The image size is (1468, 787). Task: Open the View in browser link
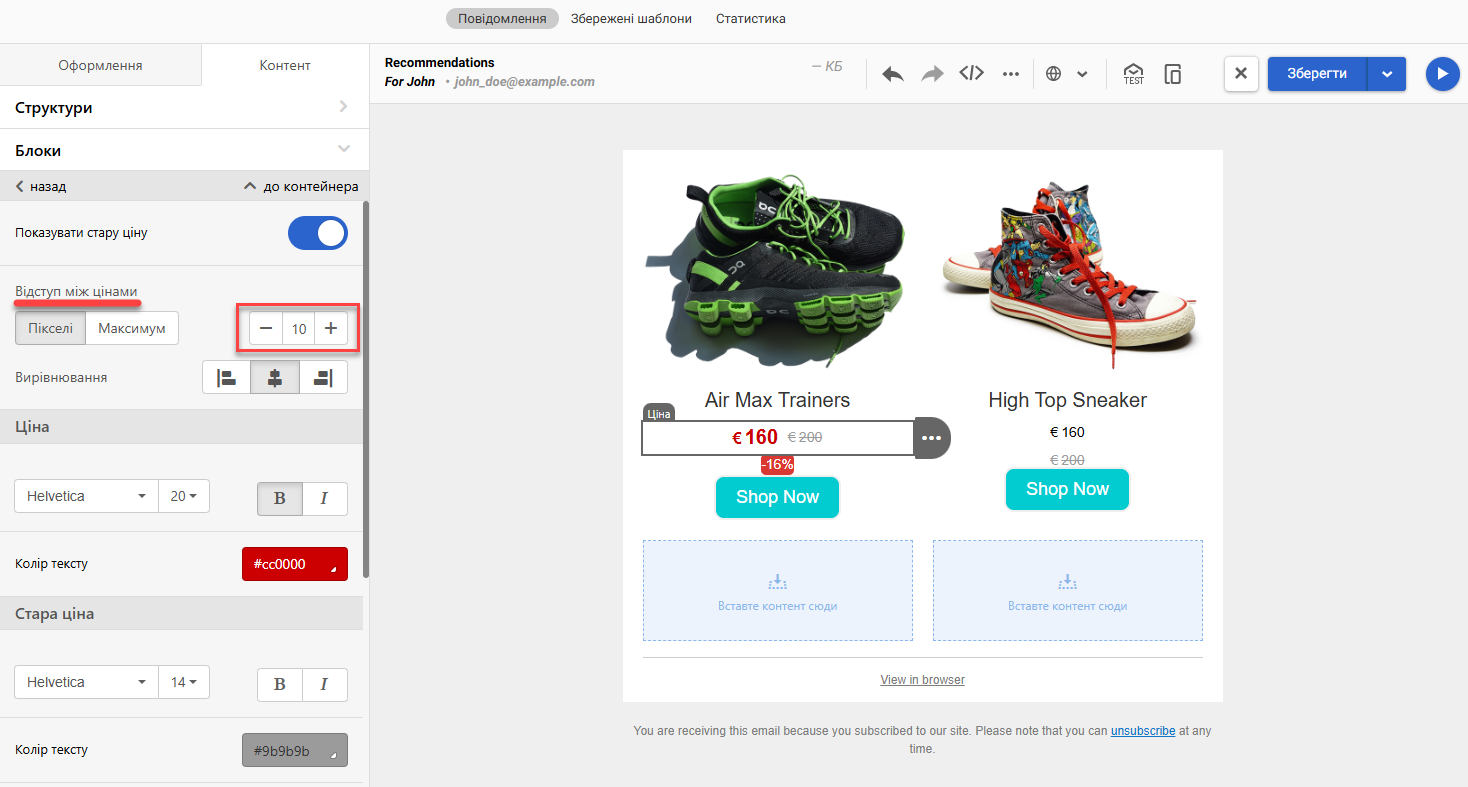[x=922, y=680]
